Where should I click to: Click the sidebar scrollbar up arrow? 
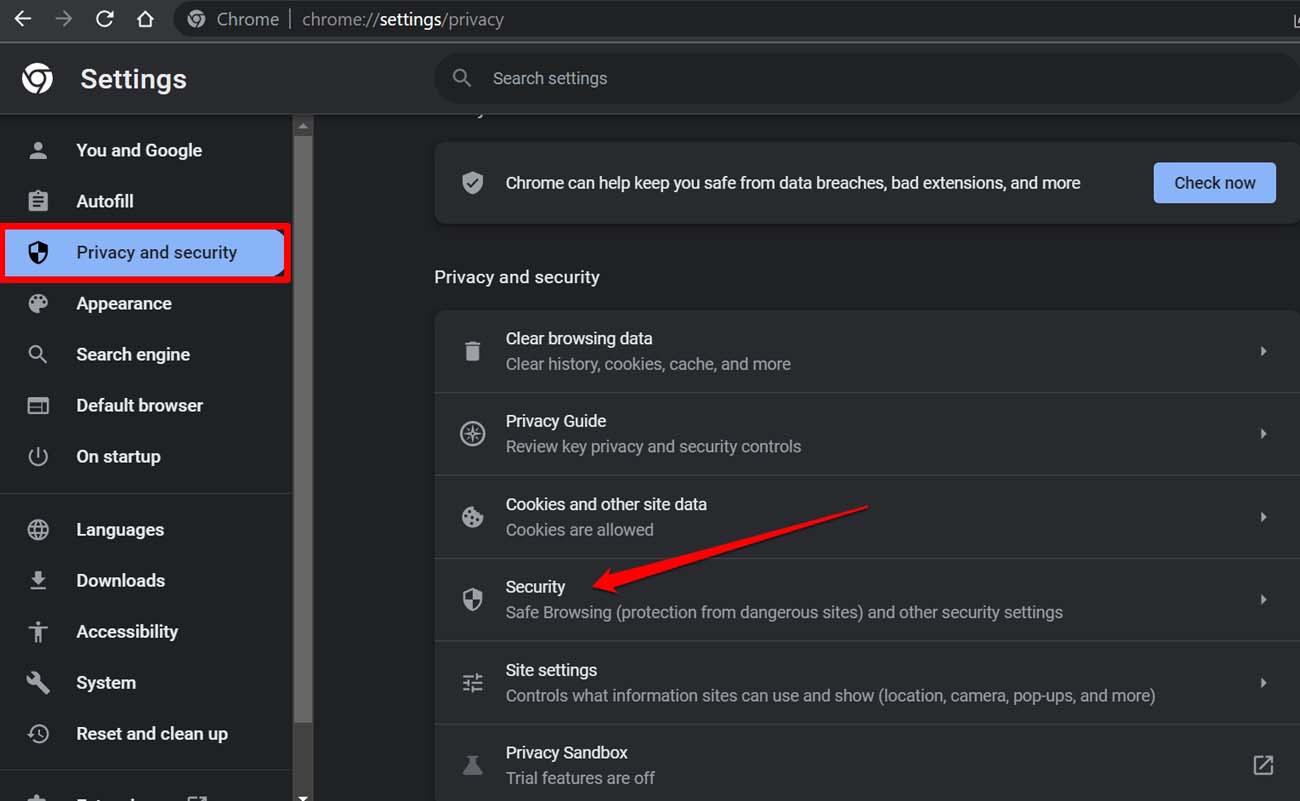coord(303,126)
